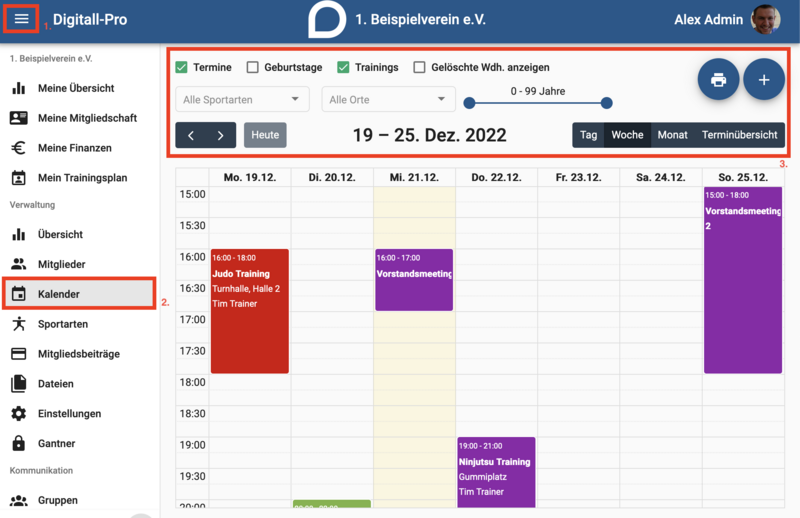
Task: Switch to Woche view
Action: point(628,135)
